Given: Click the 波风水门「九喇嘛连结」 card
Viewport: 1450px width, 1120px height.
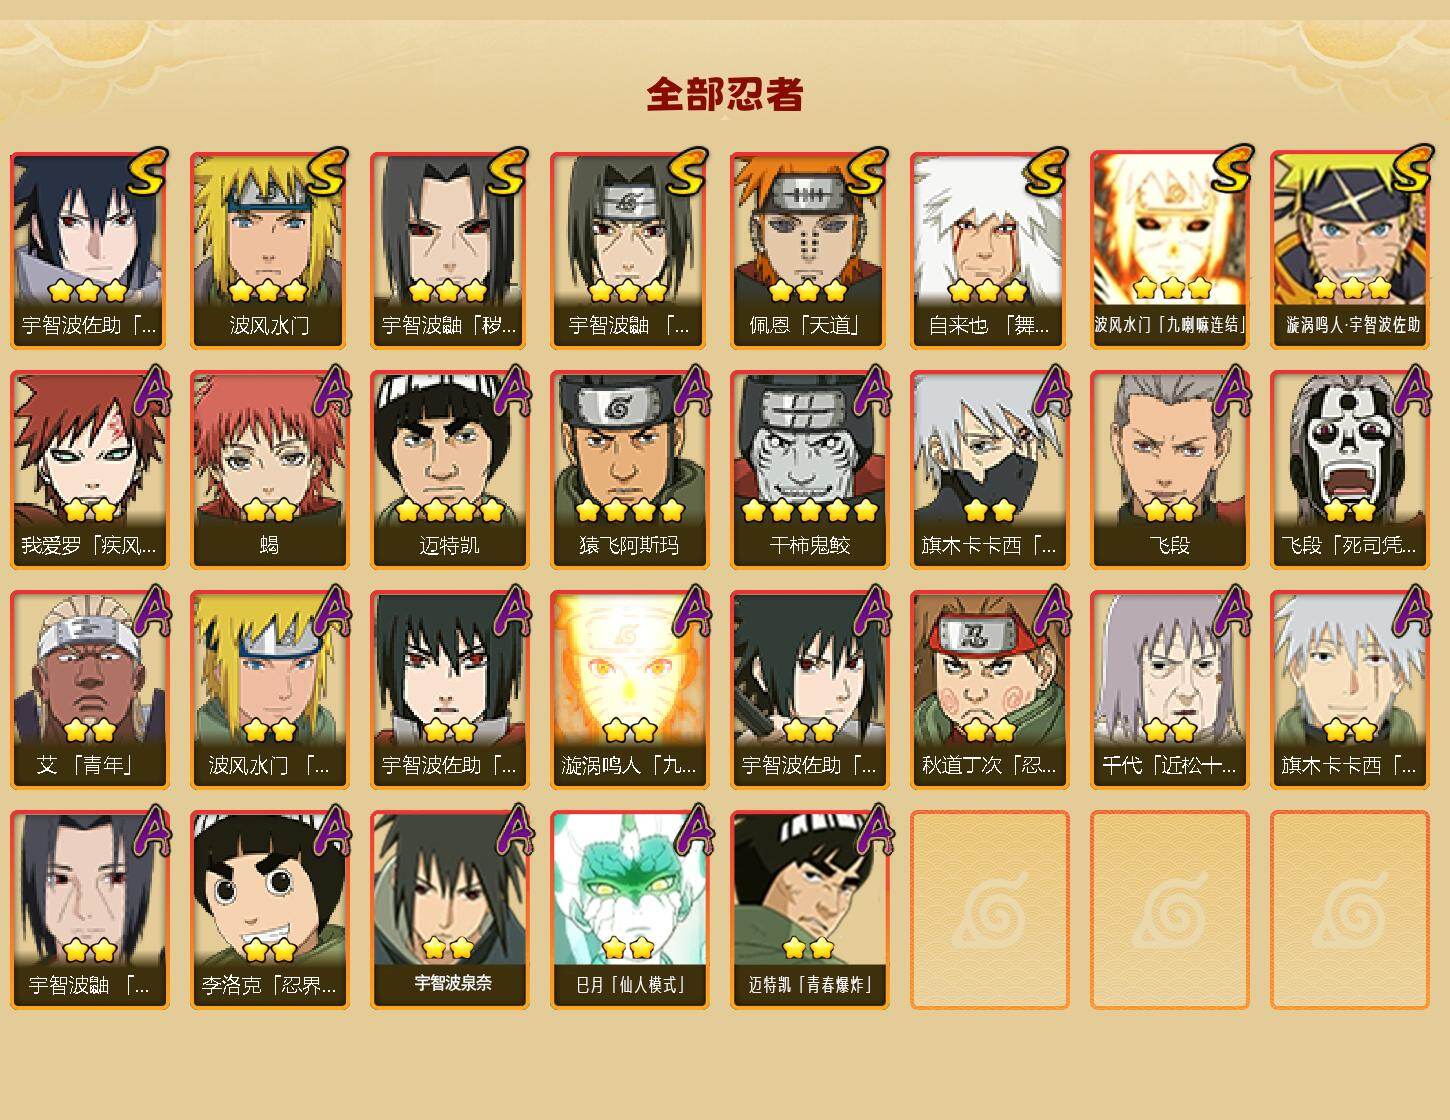Looking at the screenshot, I should [1169, 250].
